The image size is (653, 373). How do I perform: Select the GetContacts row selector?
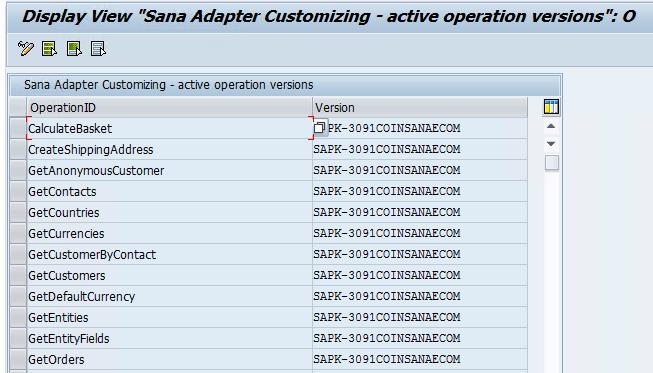pos(18,191)
